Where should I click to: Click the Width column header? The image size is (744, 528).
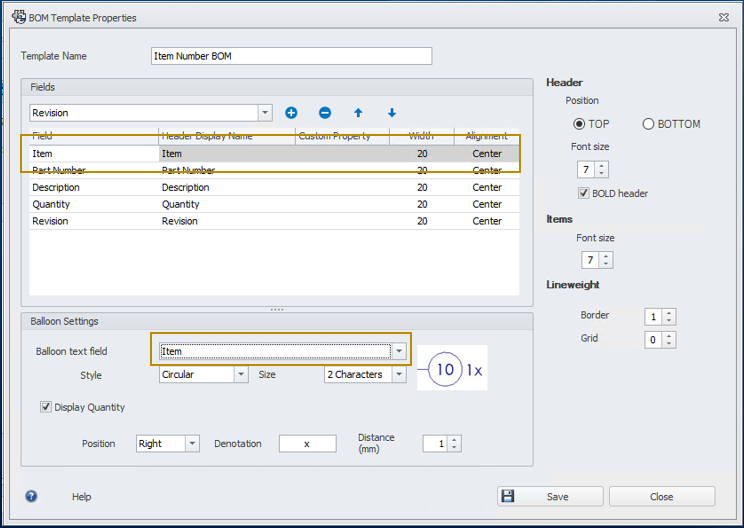[422, 136]
